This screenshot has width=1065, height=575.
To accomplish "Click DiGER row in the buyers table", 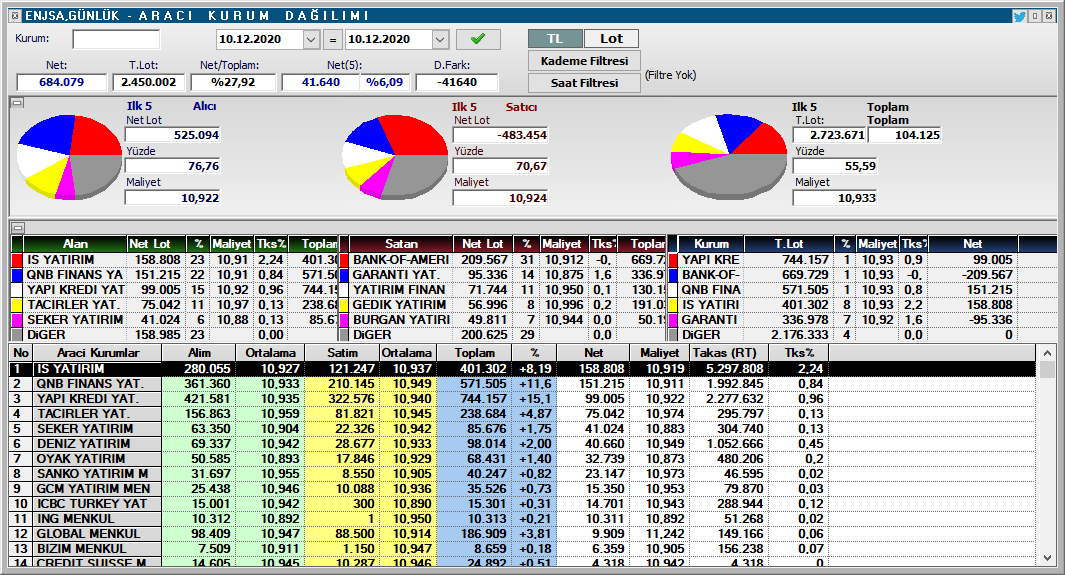I will point(175,335).
